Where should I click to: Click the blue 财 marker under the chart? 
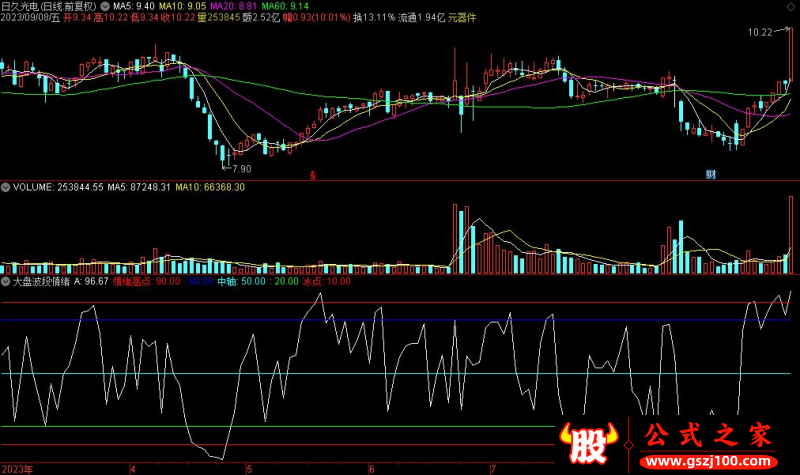pos(710,174)
